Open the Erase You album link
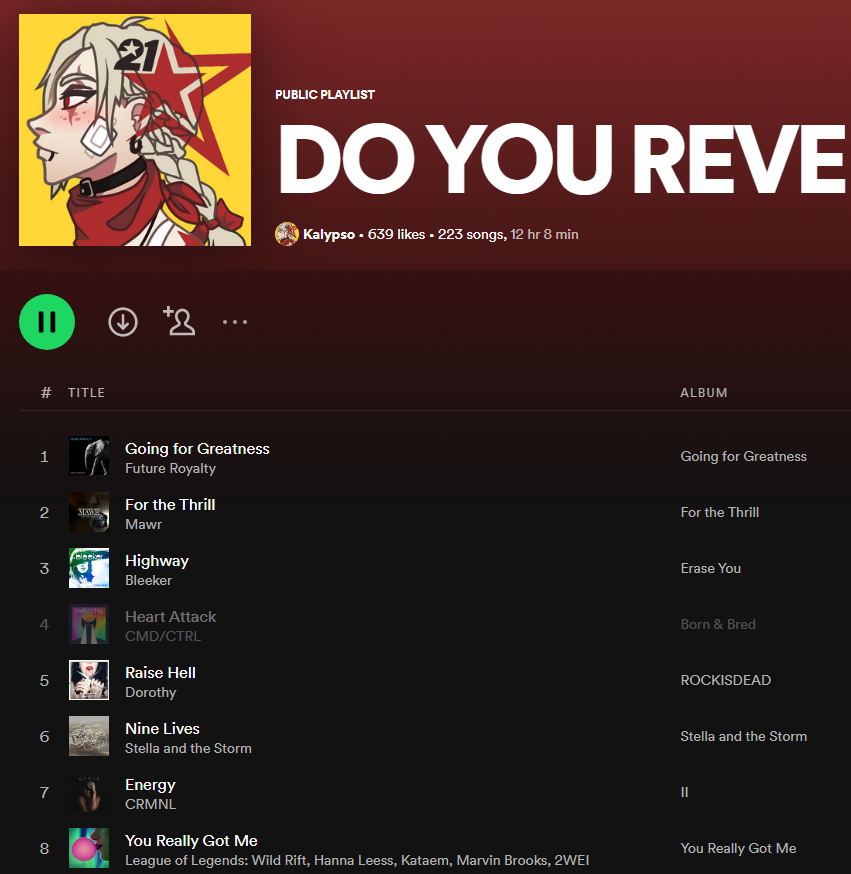This screenshot has height=874, width=851. pos(711,569)
